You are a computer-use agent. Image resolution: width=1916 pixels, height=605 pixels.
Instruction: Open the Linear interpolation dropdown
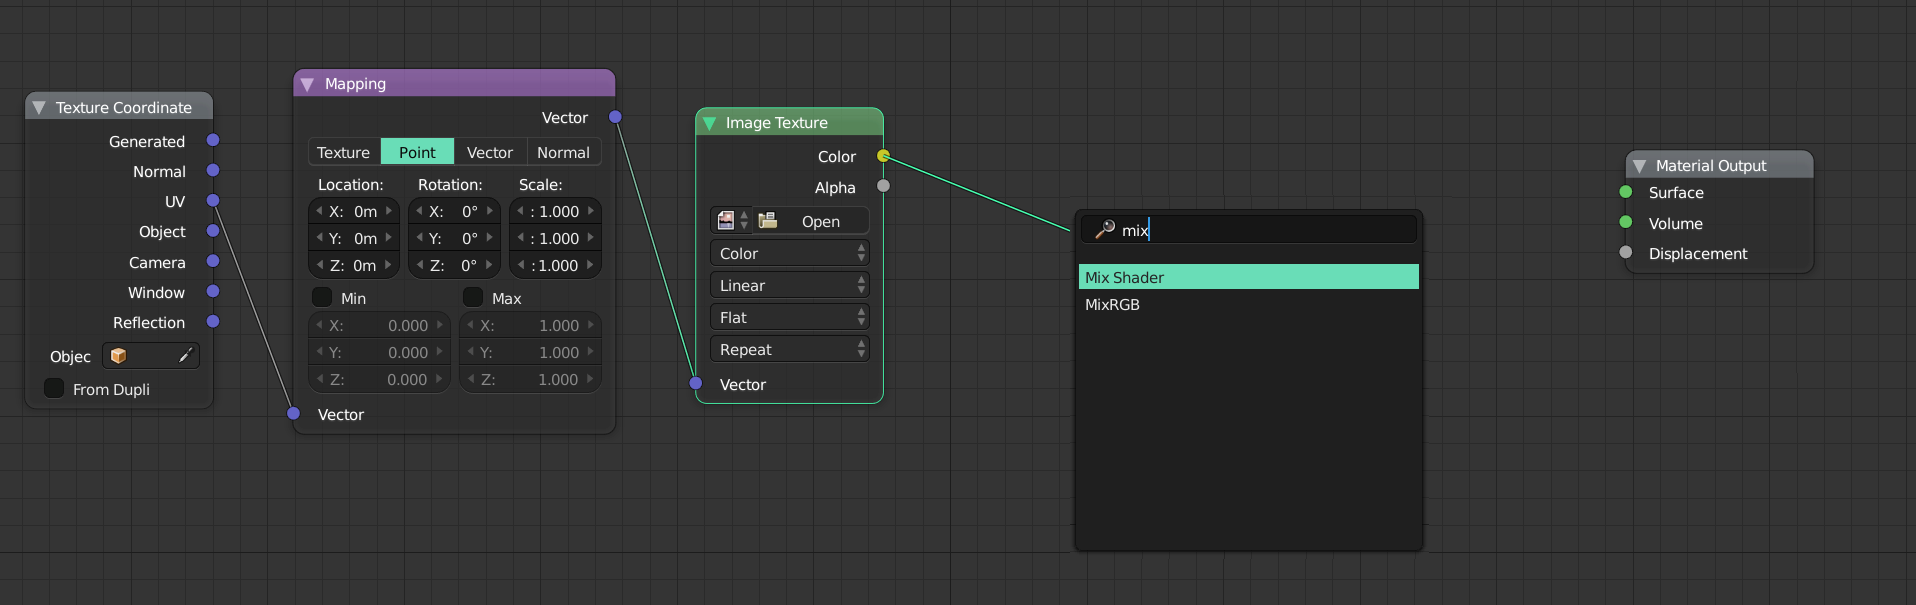[x=790, y=285]
